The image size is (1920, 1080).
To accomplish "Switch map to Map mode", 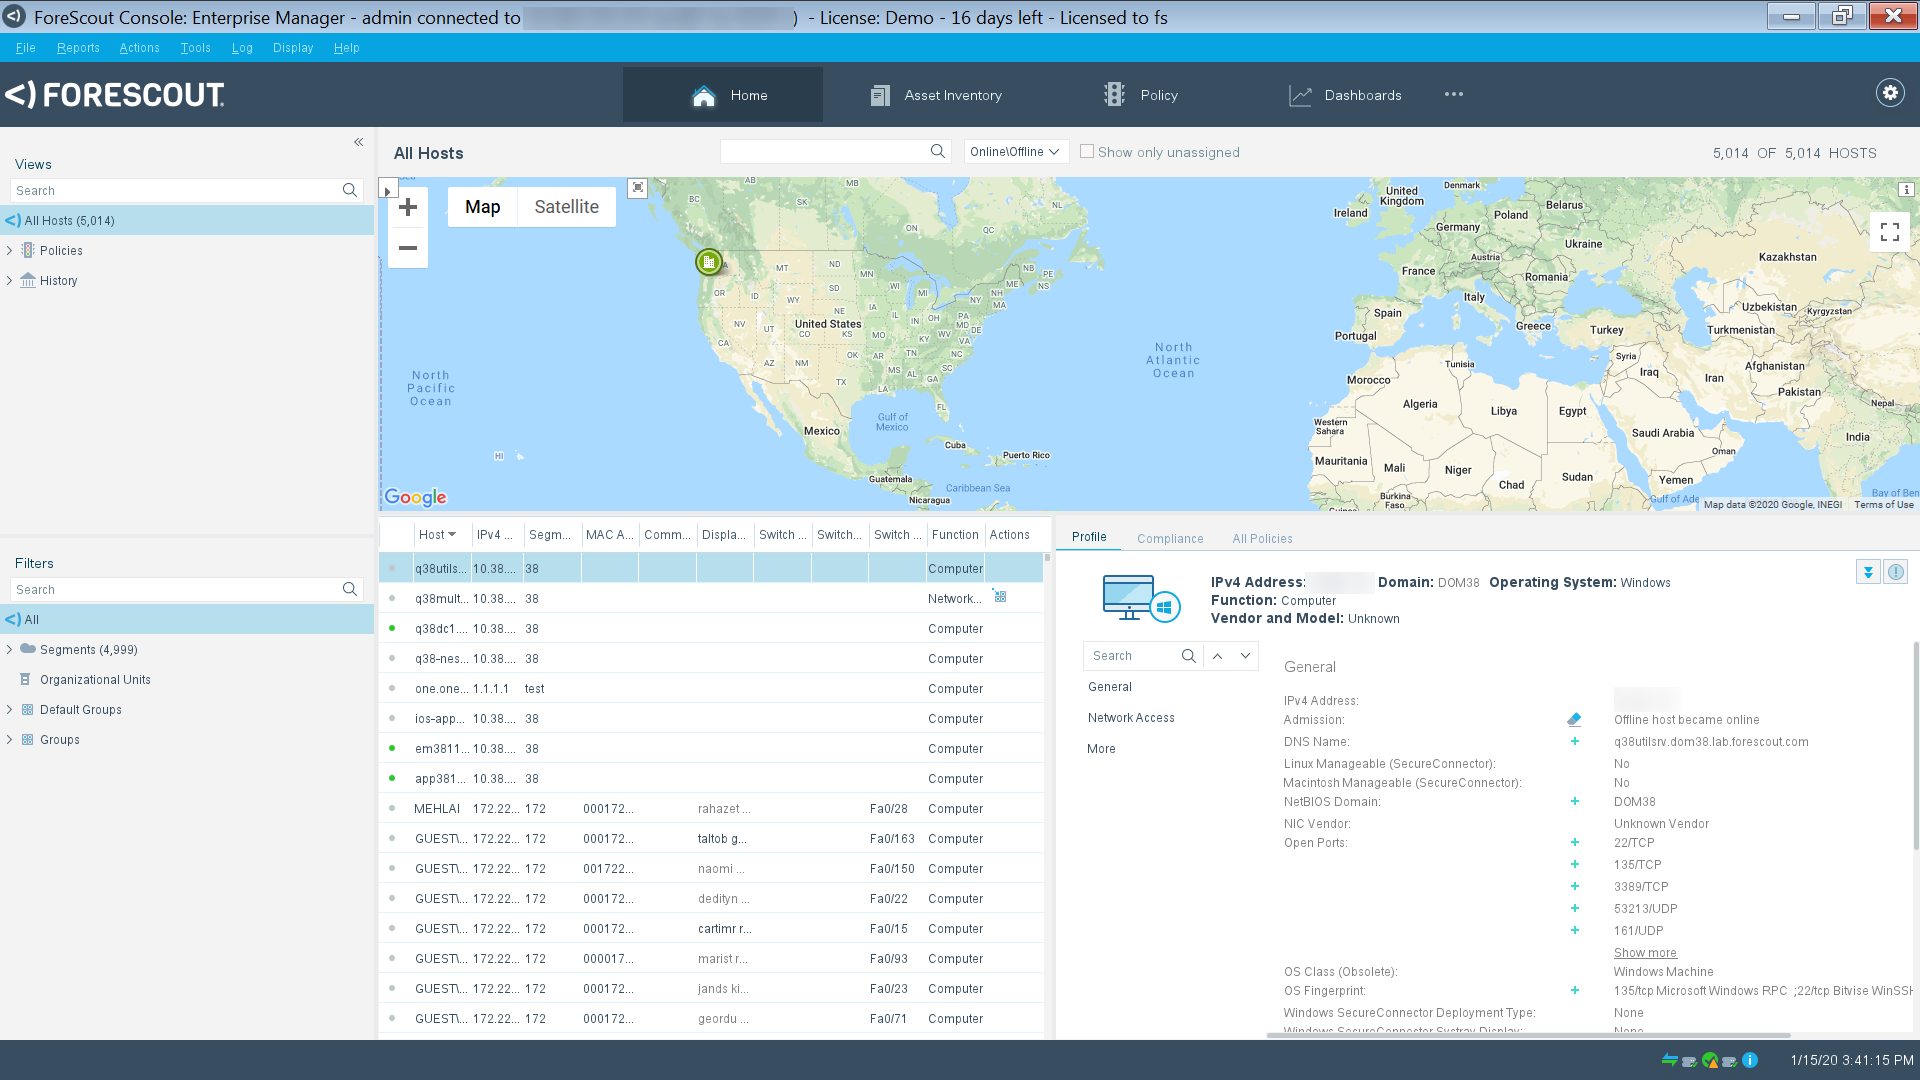I will click(x=482, y=207).
